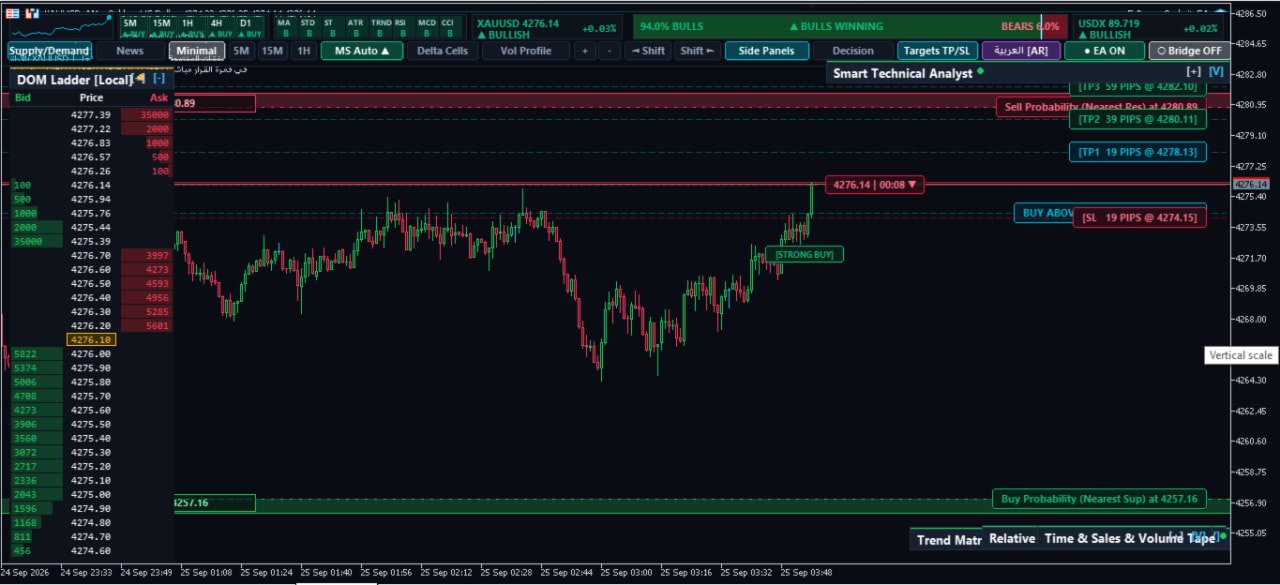Shift chart left with Shift arrow button

click(697, 51)
